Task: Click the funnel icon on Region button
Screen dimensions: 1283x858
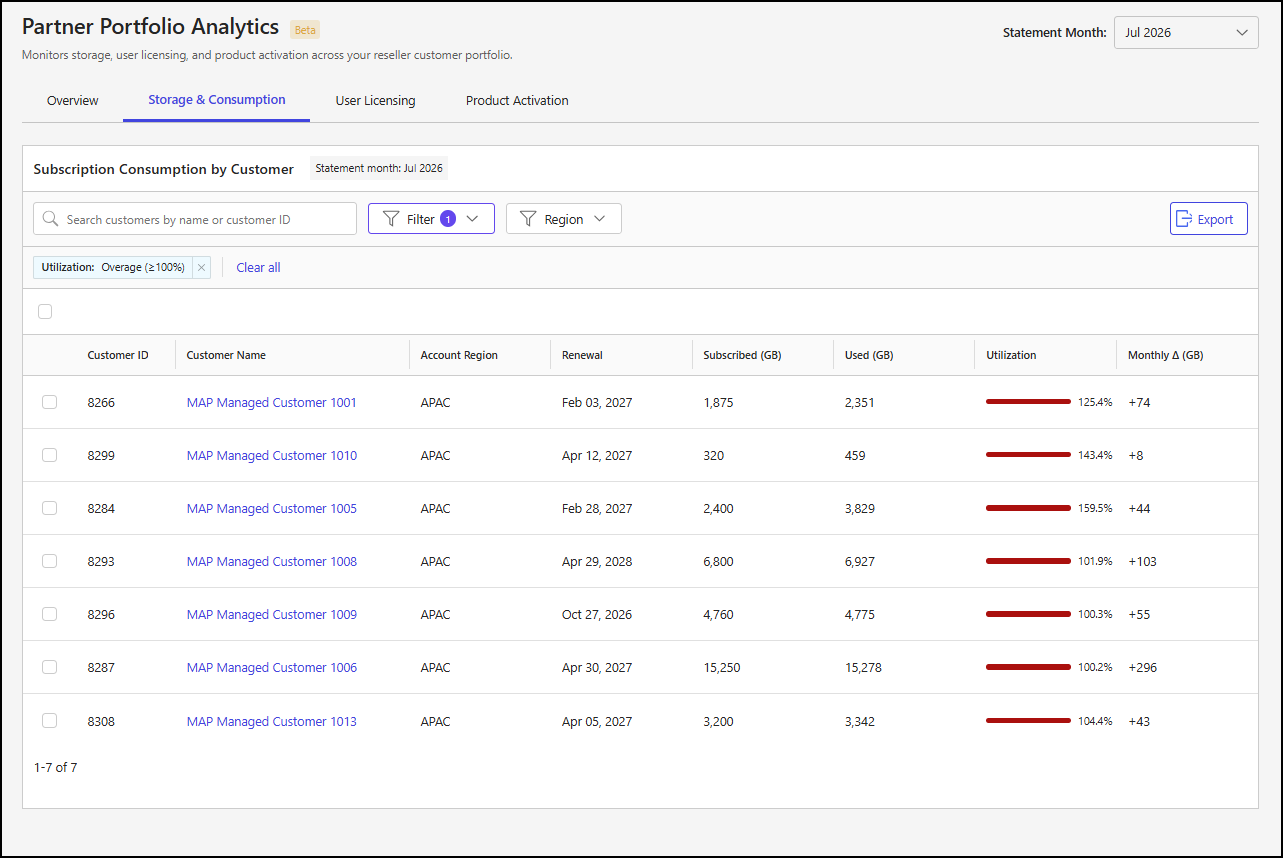Action: tap(528, 219)
